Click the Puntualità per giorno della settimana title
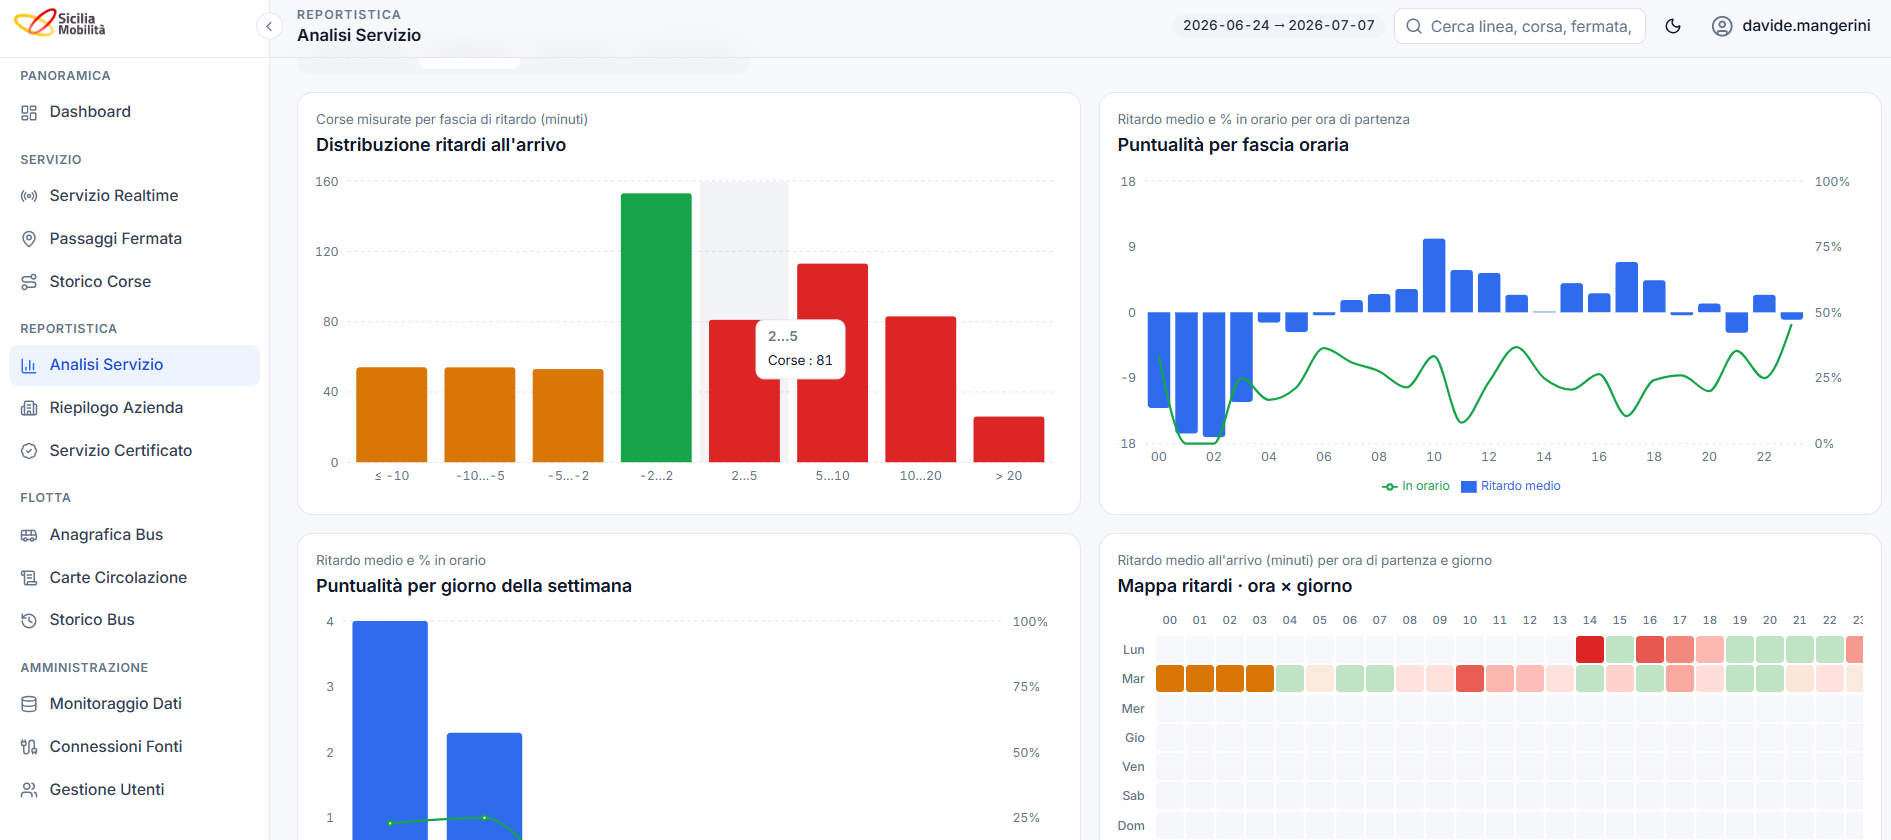1891x840 pixels. [474, 586]
